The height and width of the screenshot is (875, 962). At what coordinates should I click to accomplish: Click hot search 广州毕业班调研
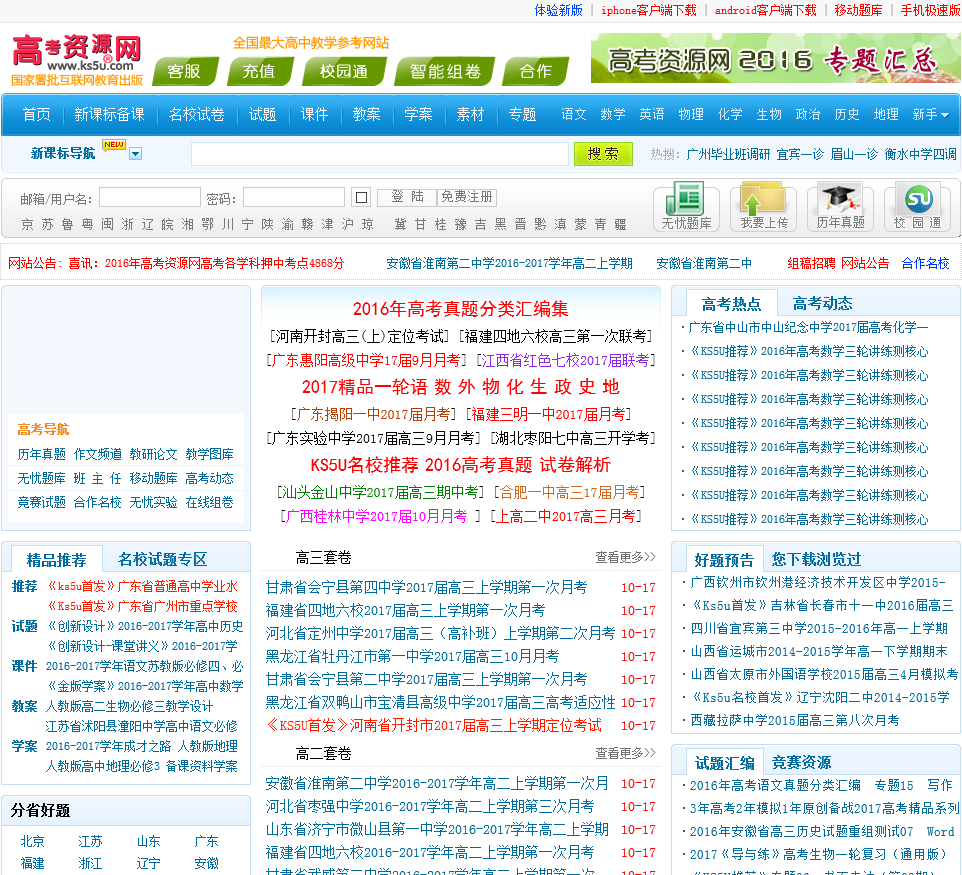[728, 155]
